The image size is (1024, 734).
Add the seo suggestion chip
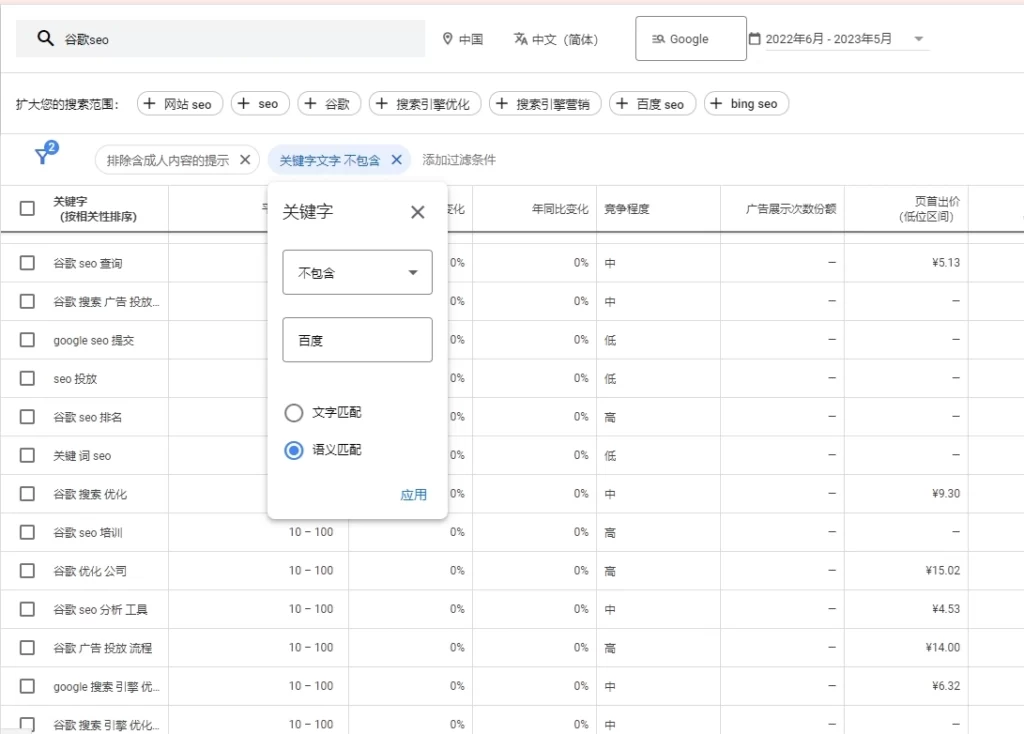260,104
